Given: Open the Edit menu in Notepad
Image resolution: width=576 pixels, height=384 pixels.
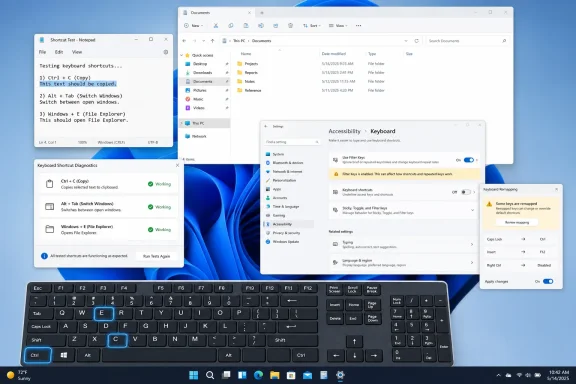Looking at the screenshot, I should (59, 52).
